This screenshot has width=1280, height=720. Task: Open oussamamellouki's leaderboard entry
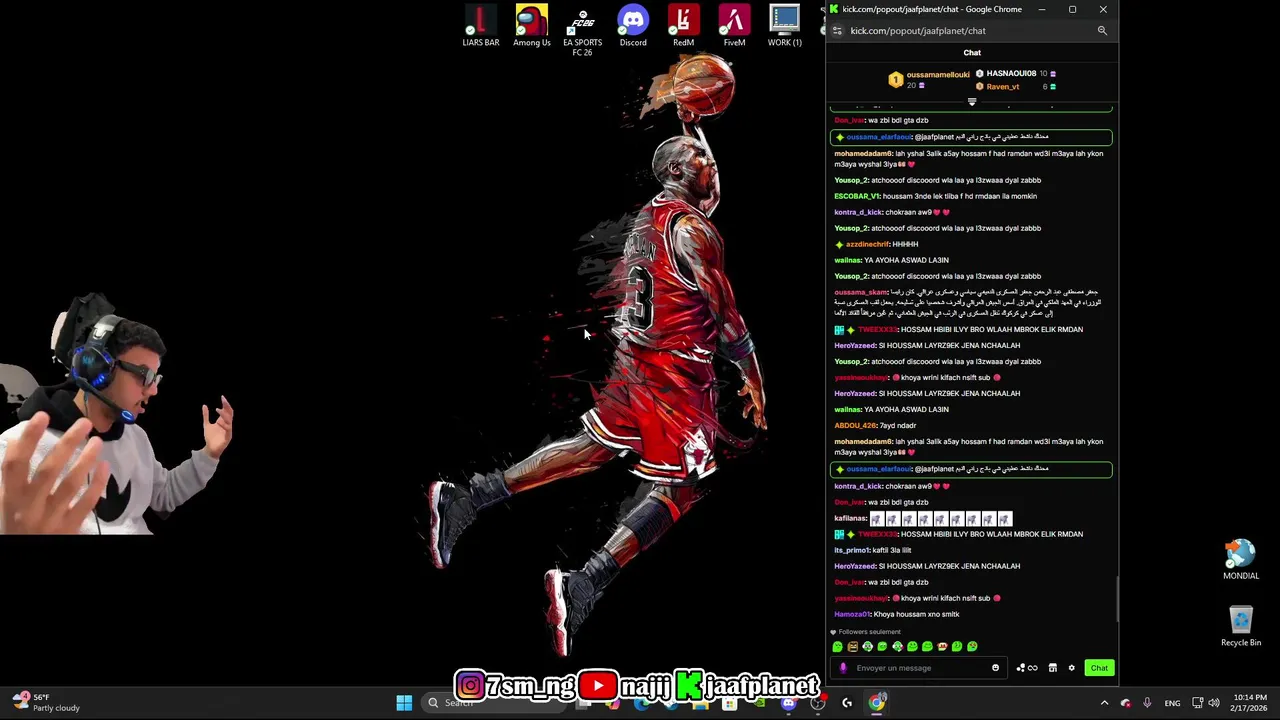tap(930, 79)
